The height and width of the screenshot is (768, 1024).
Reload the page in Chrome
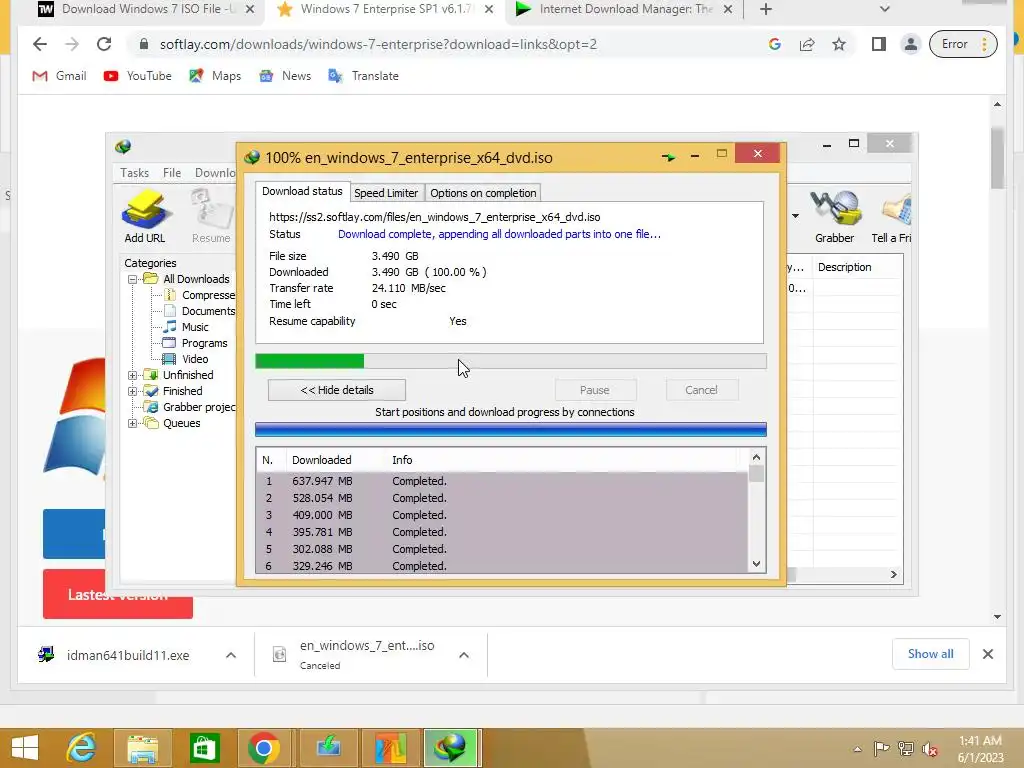[104, 44]
